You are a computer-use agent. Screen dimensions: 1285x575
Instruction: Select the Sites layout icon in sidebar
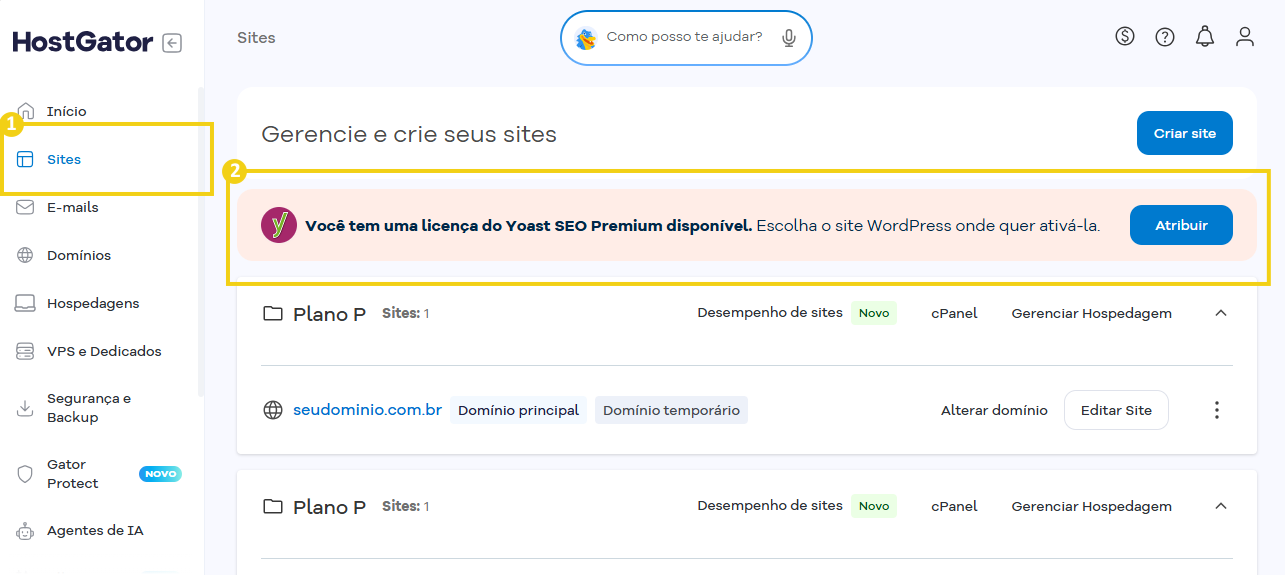click(26, 159)
